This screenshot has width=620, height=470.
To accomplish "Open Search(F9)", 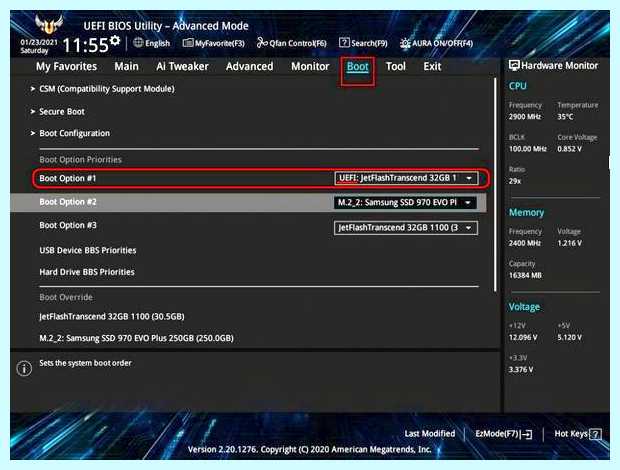I will (363, 43).
